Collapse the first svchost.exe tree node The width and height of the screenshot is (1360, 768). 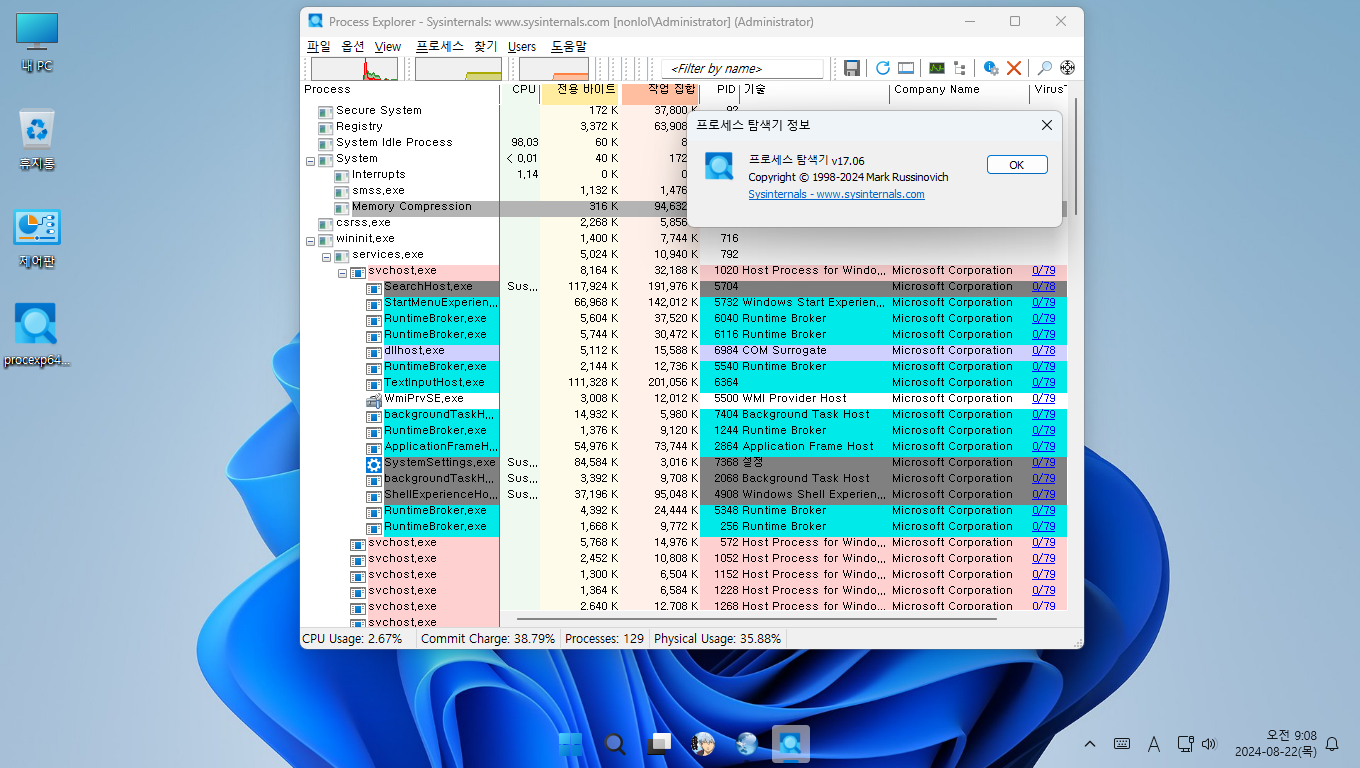[342, 271]
